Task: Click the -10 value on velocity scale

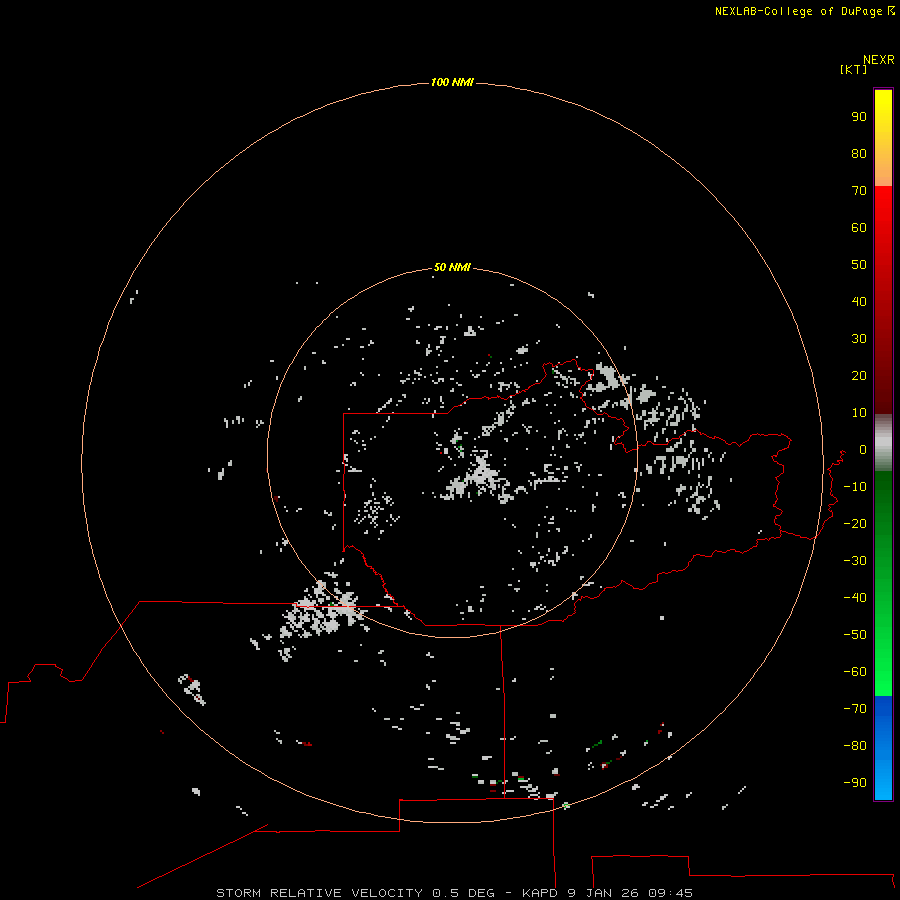Action: pos(855,487)
